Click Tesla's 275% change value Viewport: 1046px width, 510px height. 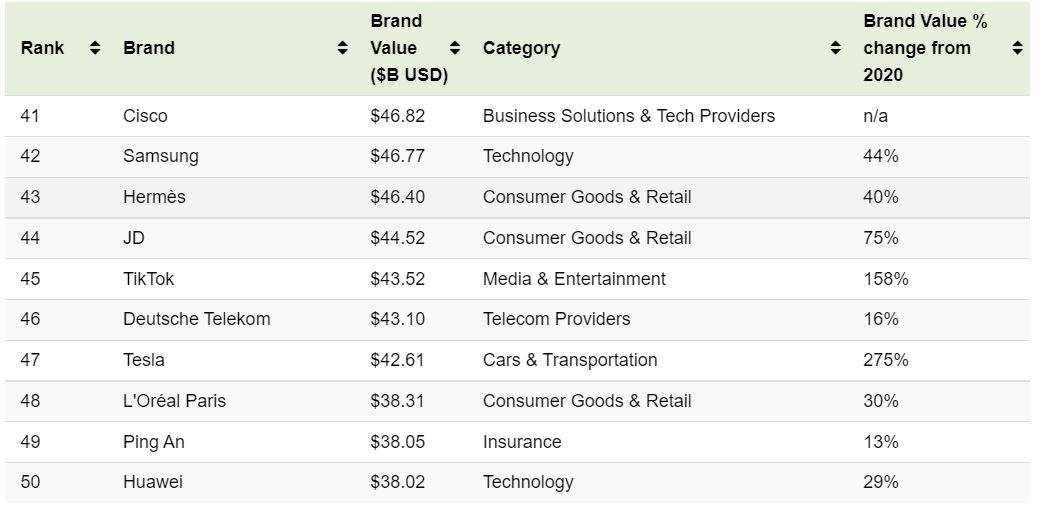click(x=886, y=360)
